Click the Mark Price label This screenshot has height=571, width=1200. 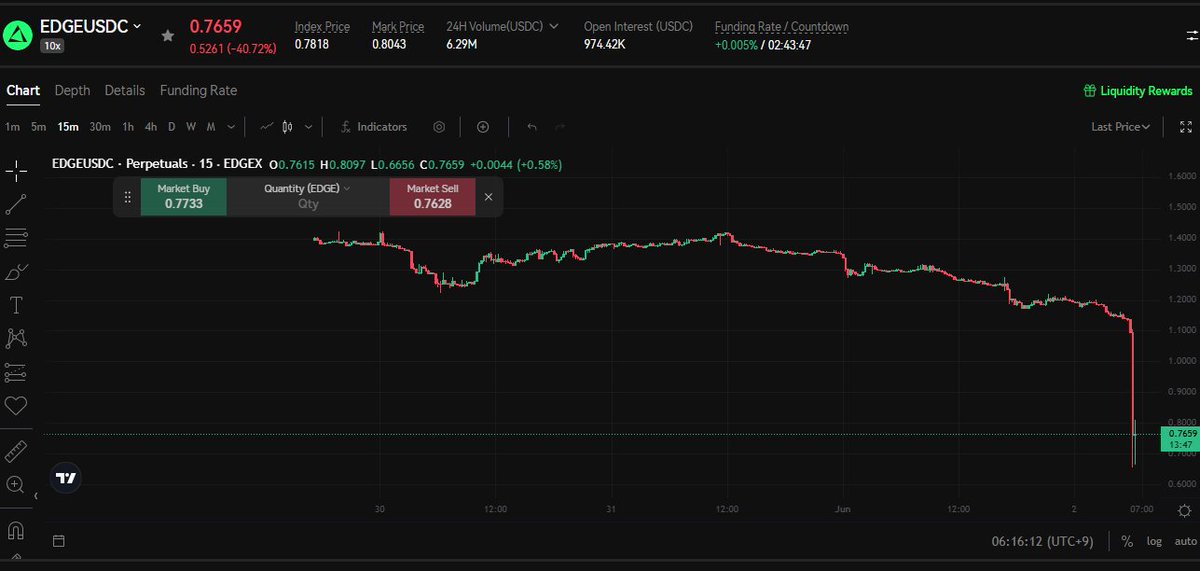(x=398, y=26)
